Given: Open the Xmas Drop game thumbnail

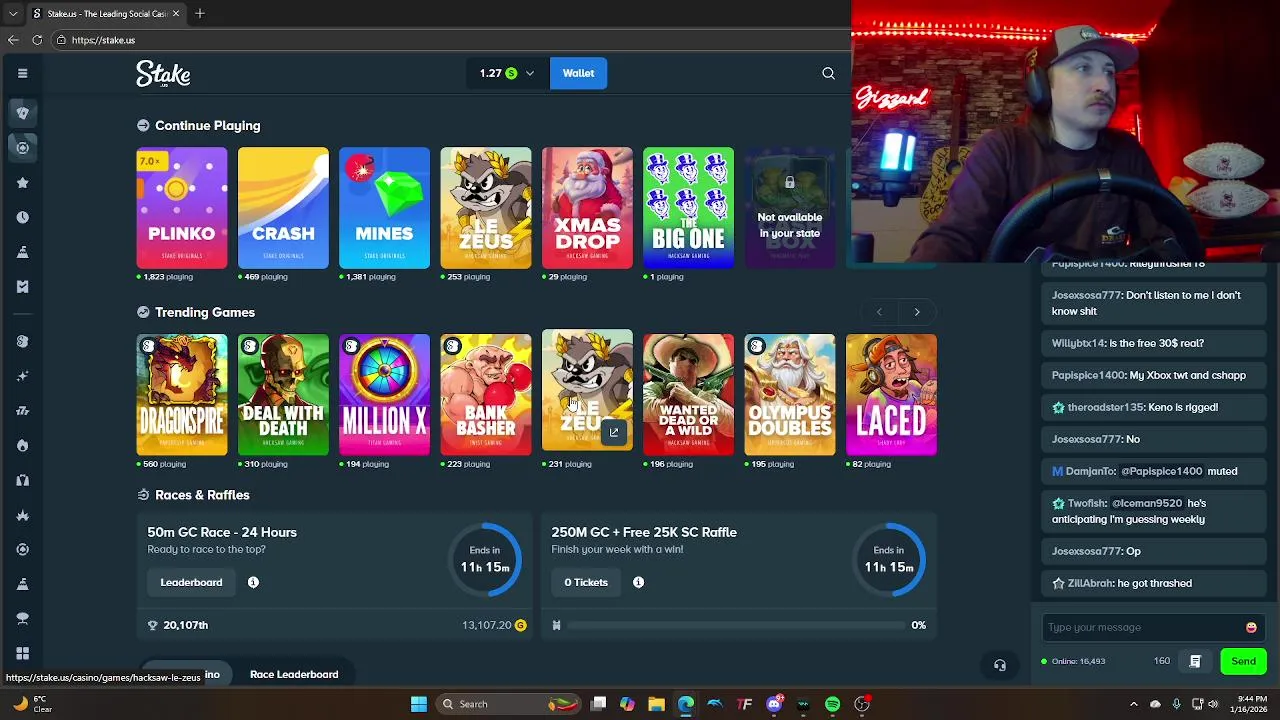Looking at the screenshot, I should pyautogui.click(x=587, y=208).
